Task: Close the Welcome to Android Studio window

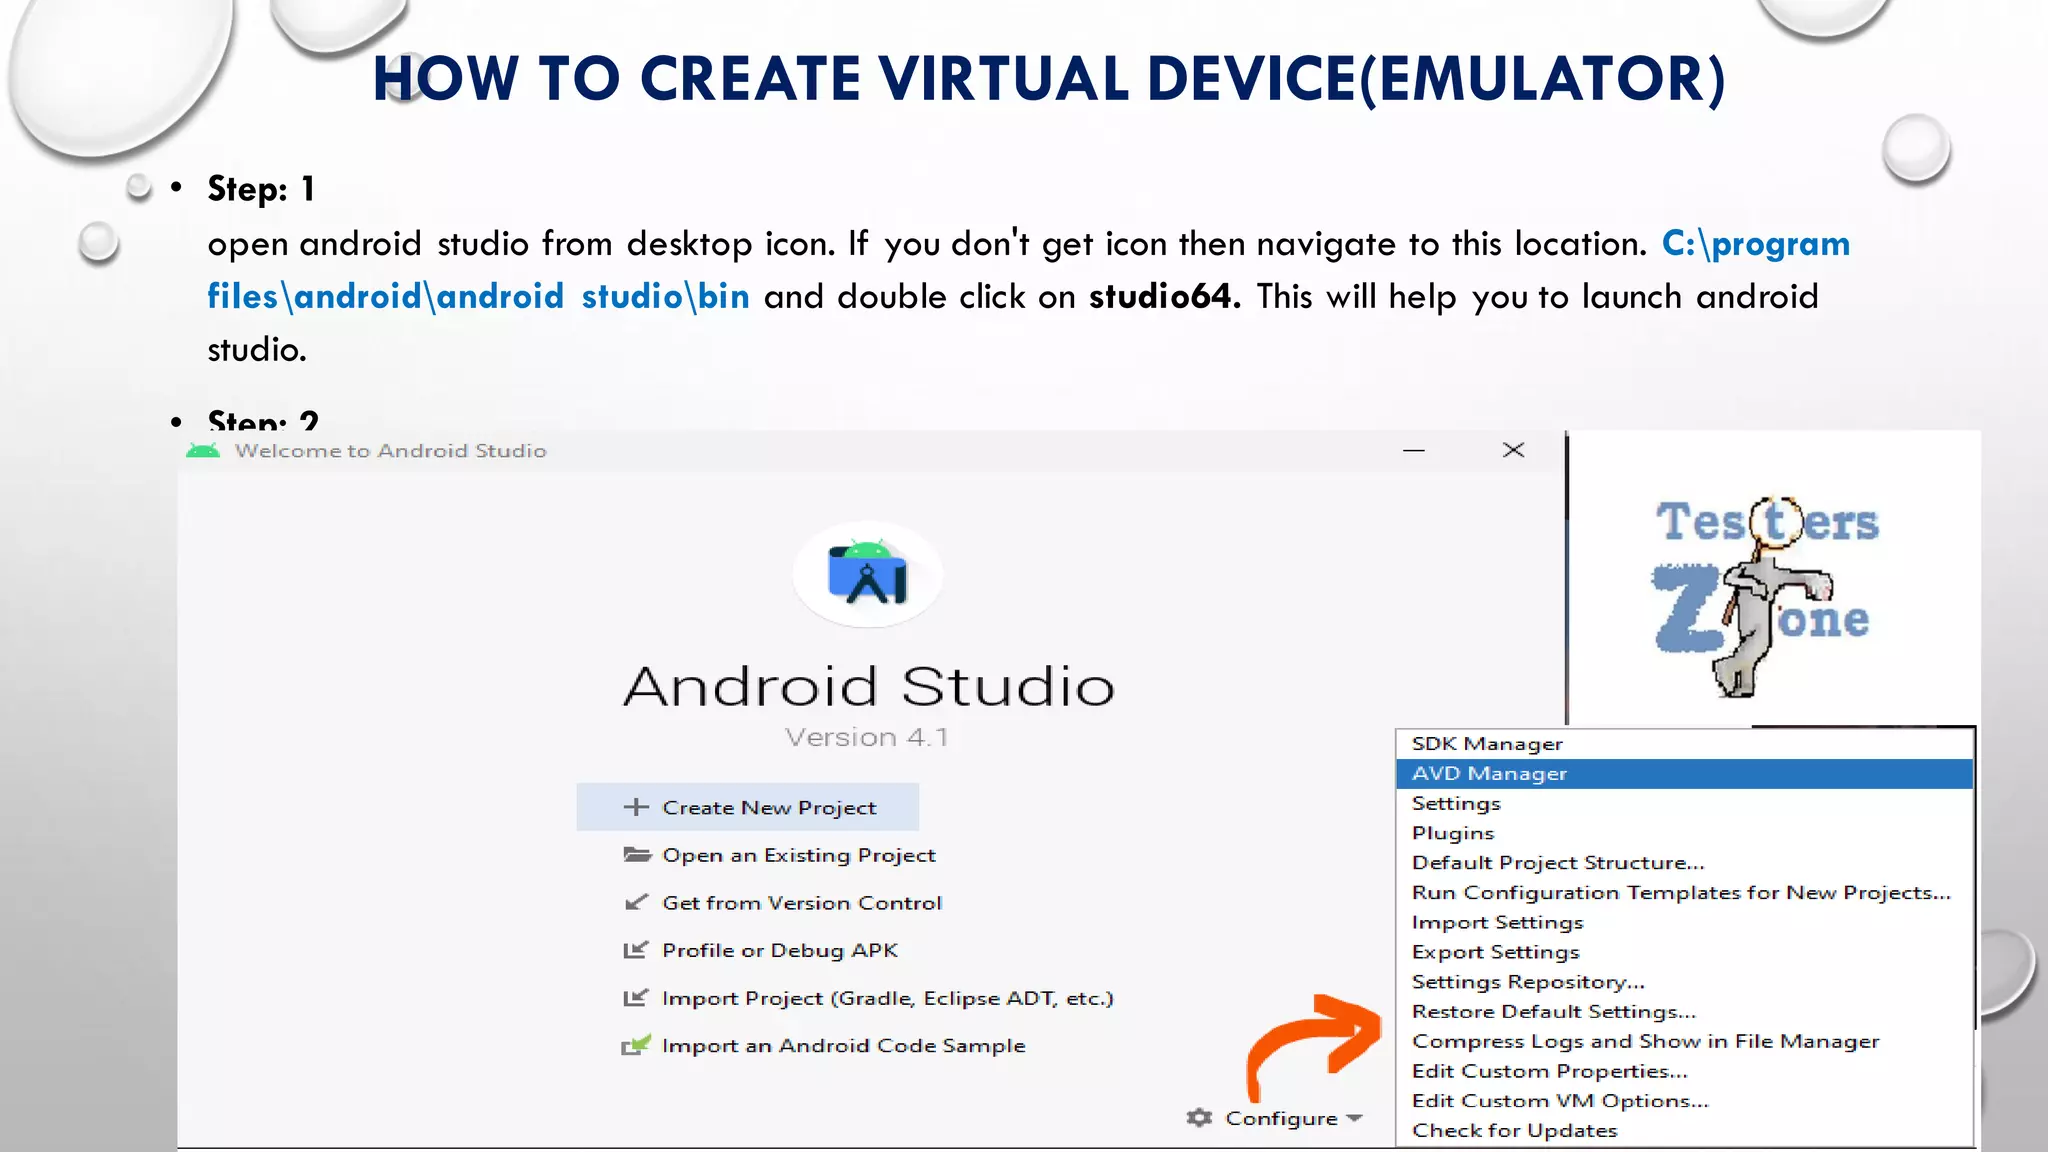Action: (1513, 450)
